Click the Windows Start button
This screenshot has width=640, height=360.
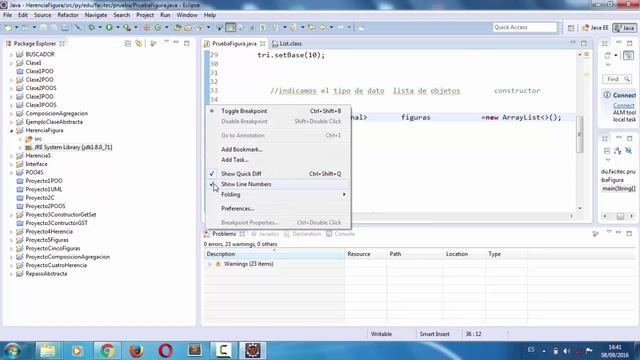pos(12,351)
